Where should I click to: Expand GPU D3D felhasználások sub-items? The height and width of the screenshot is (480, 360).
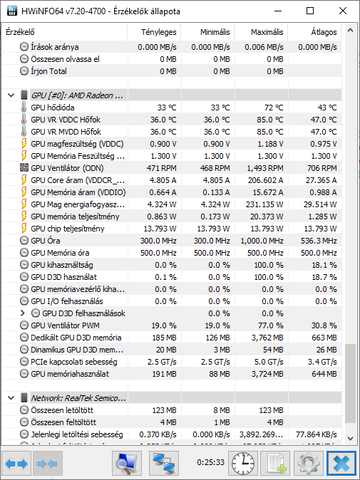tap(23, 313)
